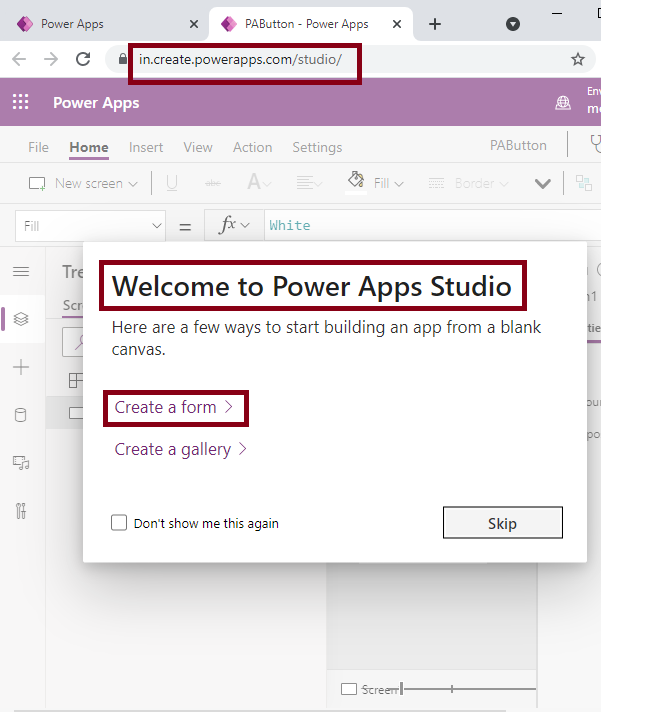
Task: Toggle strikethrough formatting
Action: pos(213,183)
